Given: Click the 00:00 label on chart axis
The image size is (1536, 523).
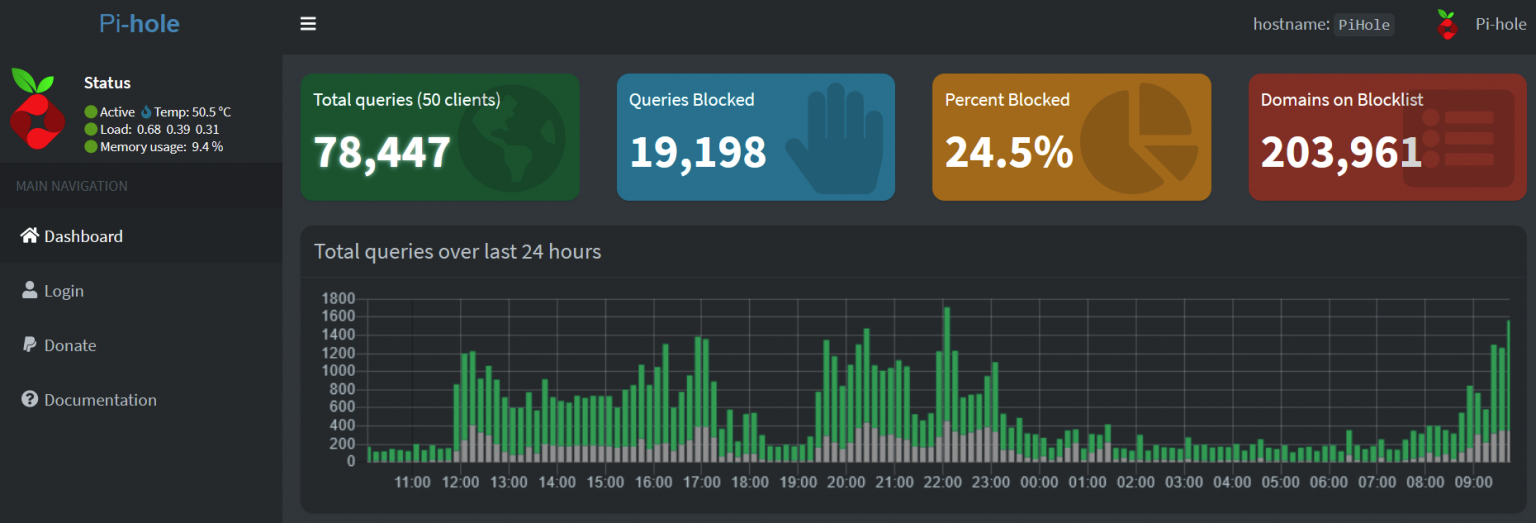Looking at the screenshot, I should click(1039, 482).
